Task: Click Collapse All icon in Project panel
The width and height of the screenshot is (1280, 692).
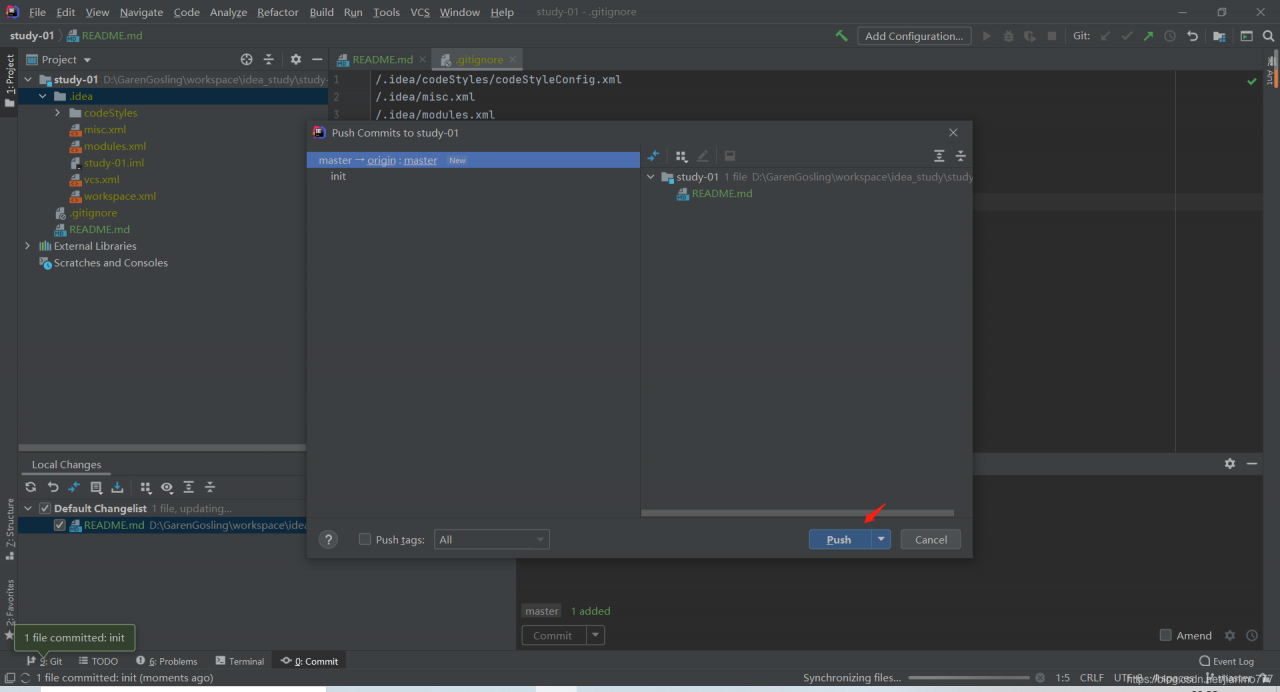Action: click(x=268, y=60)
